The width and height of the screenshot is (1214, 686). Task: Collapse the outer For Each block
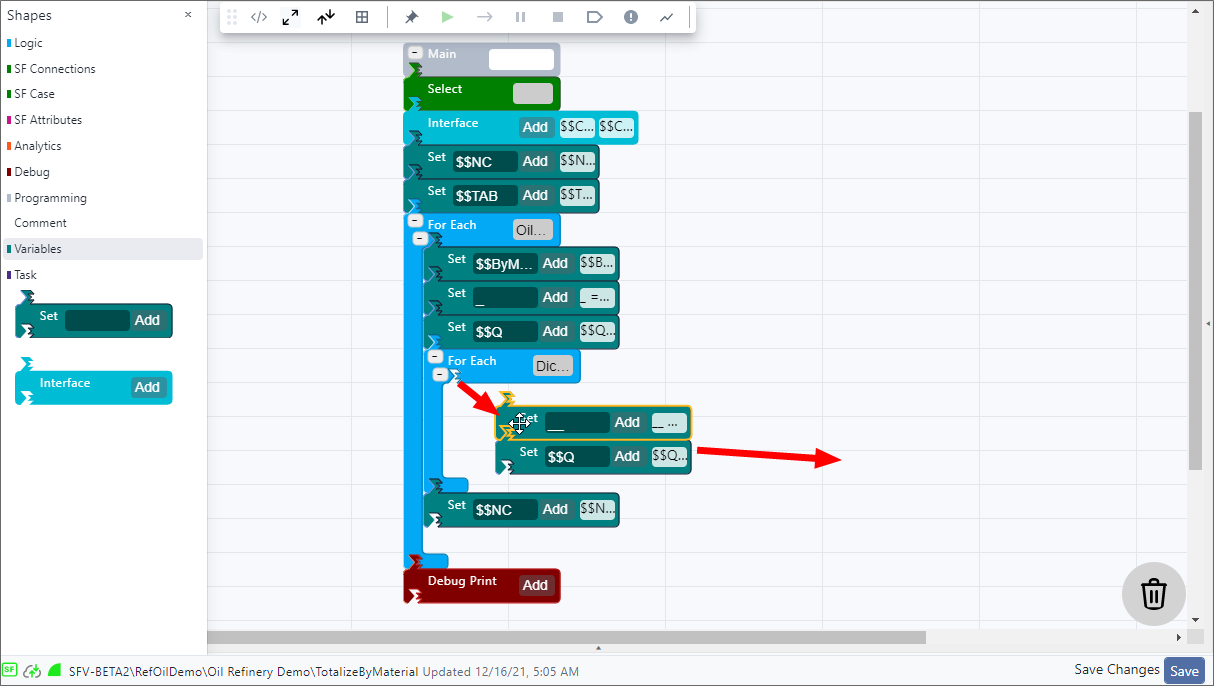pos(415,221)
